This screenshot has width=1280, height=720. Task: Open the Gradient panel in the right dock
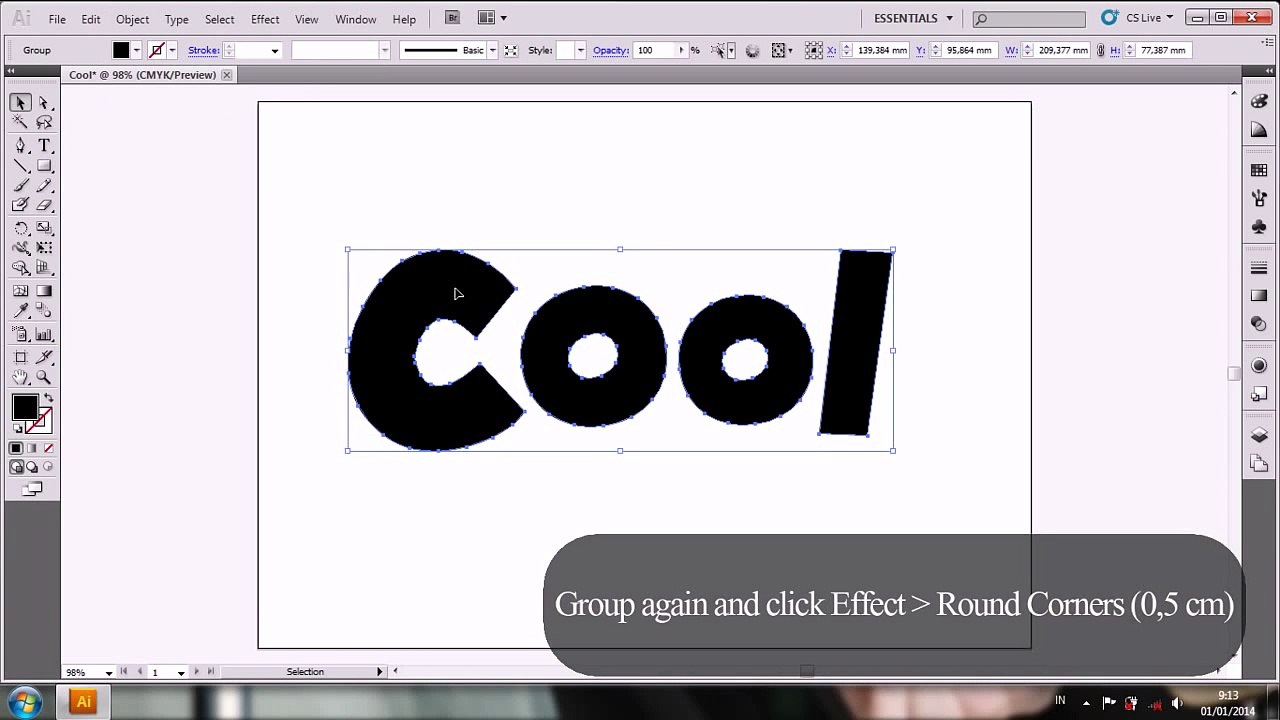point(1259,296)
